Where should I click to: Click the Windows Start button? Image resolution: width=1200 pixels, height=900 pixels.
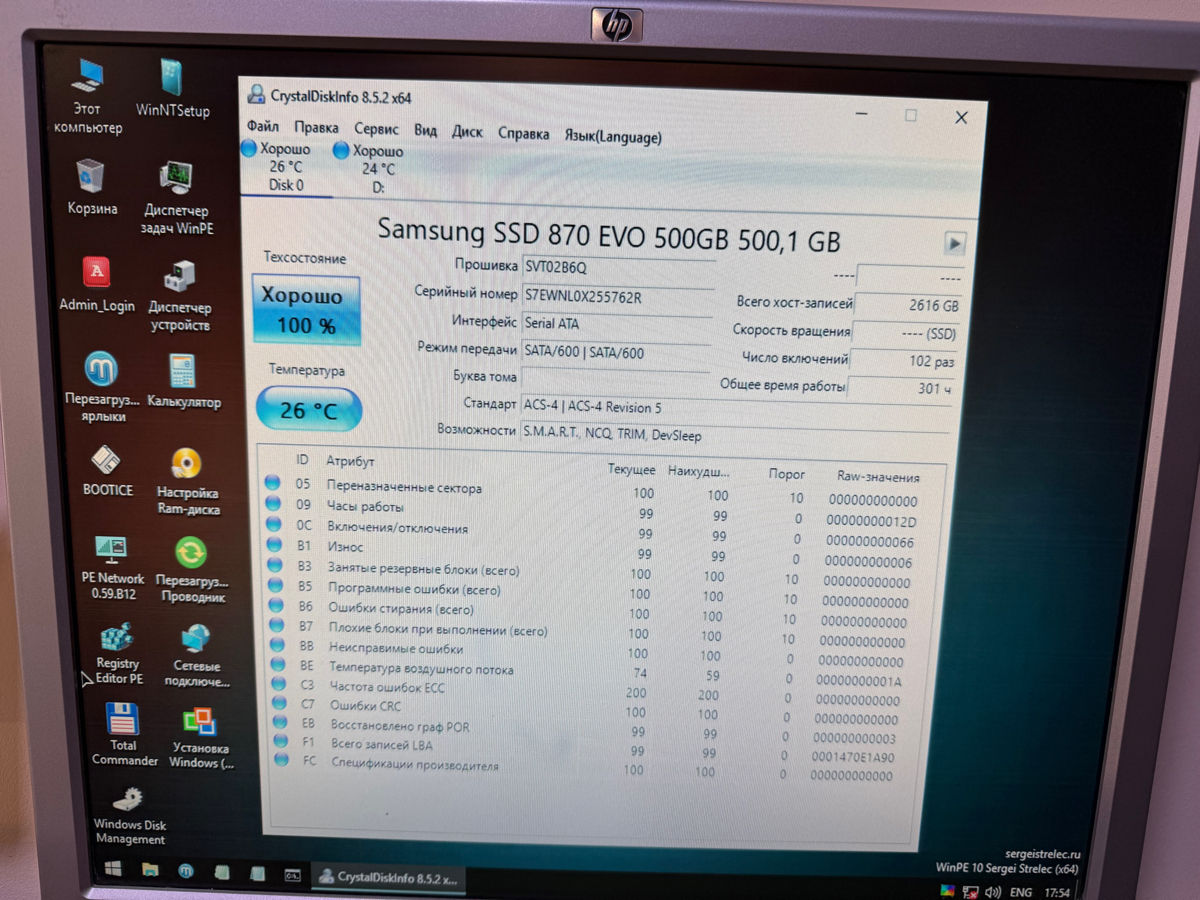[111, 868]
